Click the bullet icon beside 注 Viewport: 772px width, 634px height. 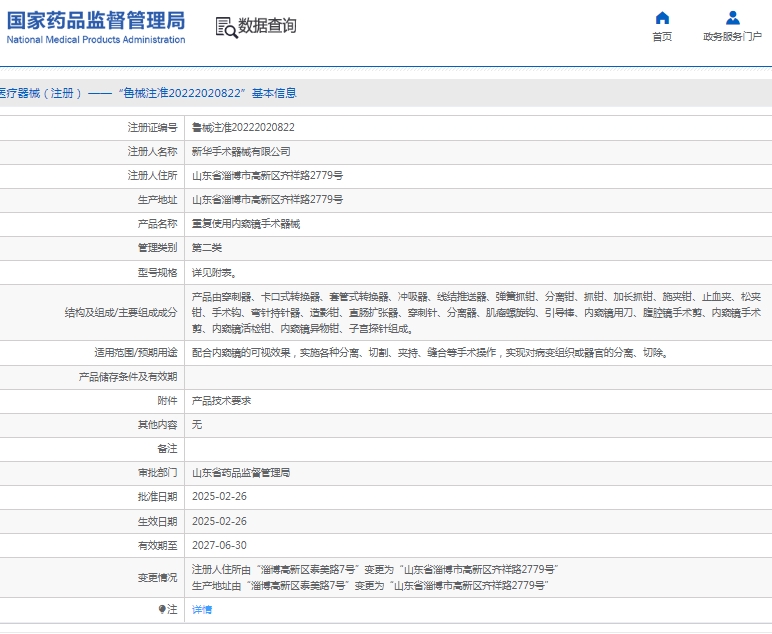[161, 609]
